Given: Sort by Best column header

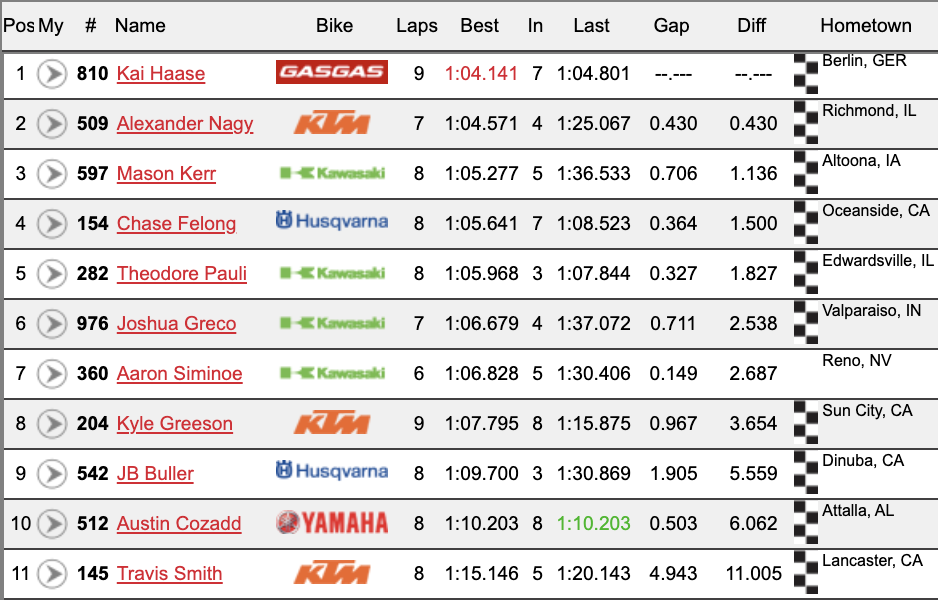Looking at the screenshot, I should (x=479, y=26).
